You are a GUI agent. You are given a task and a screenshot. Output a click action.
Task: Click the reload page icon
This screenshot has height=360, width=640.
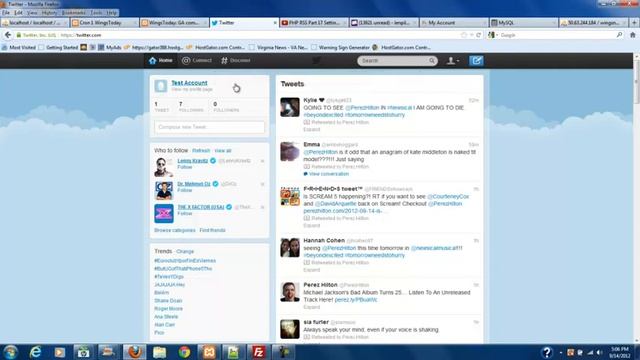(x=478, y=35)
